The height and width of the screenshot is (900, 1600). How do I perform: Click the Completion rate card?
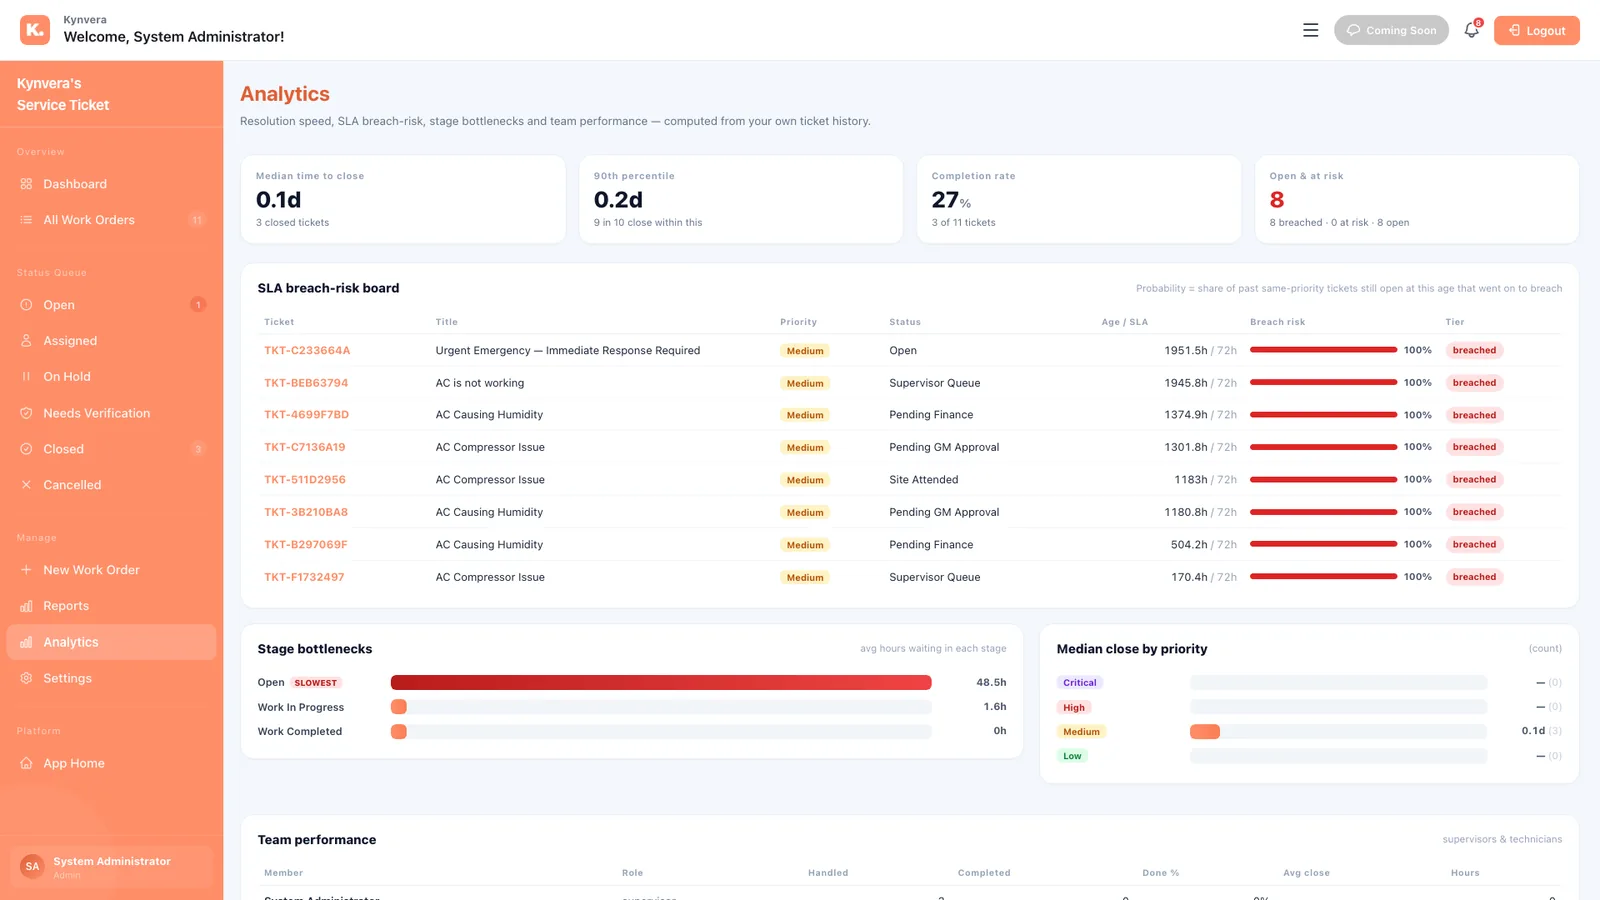[1079, 199]
